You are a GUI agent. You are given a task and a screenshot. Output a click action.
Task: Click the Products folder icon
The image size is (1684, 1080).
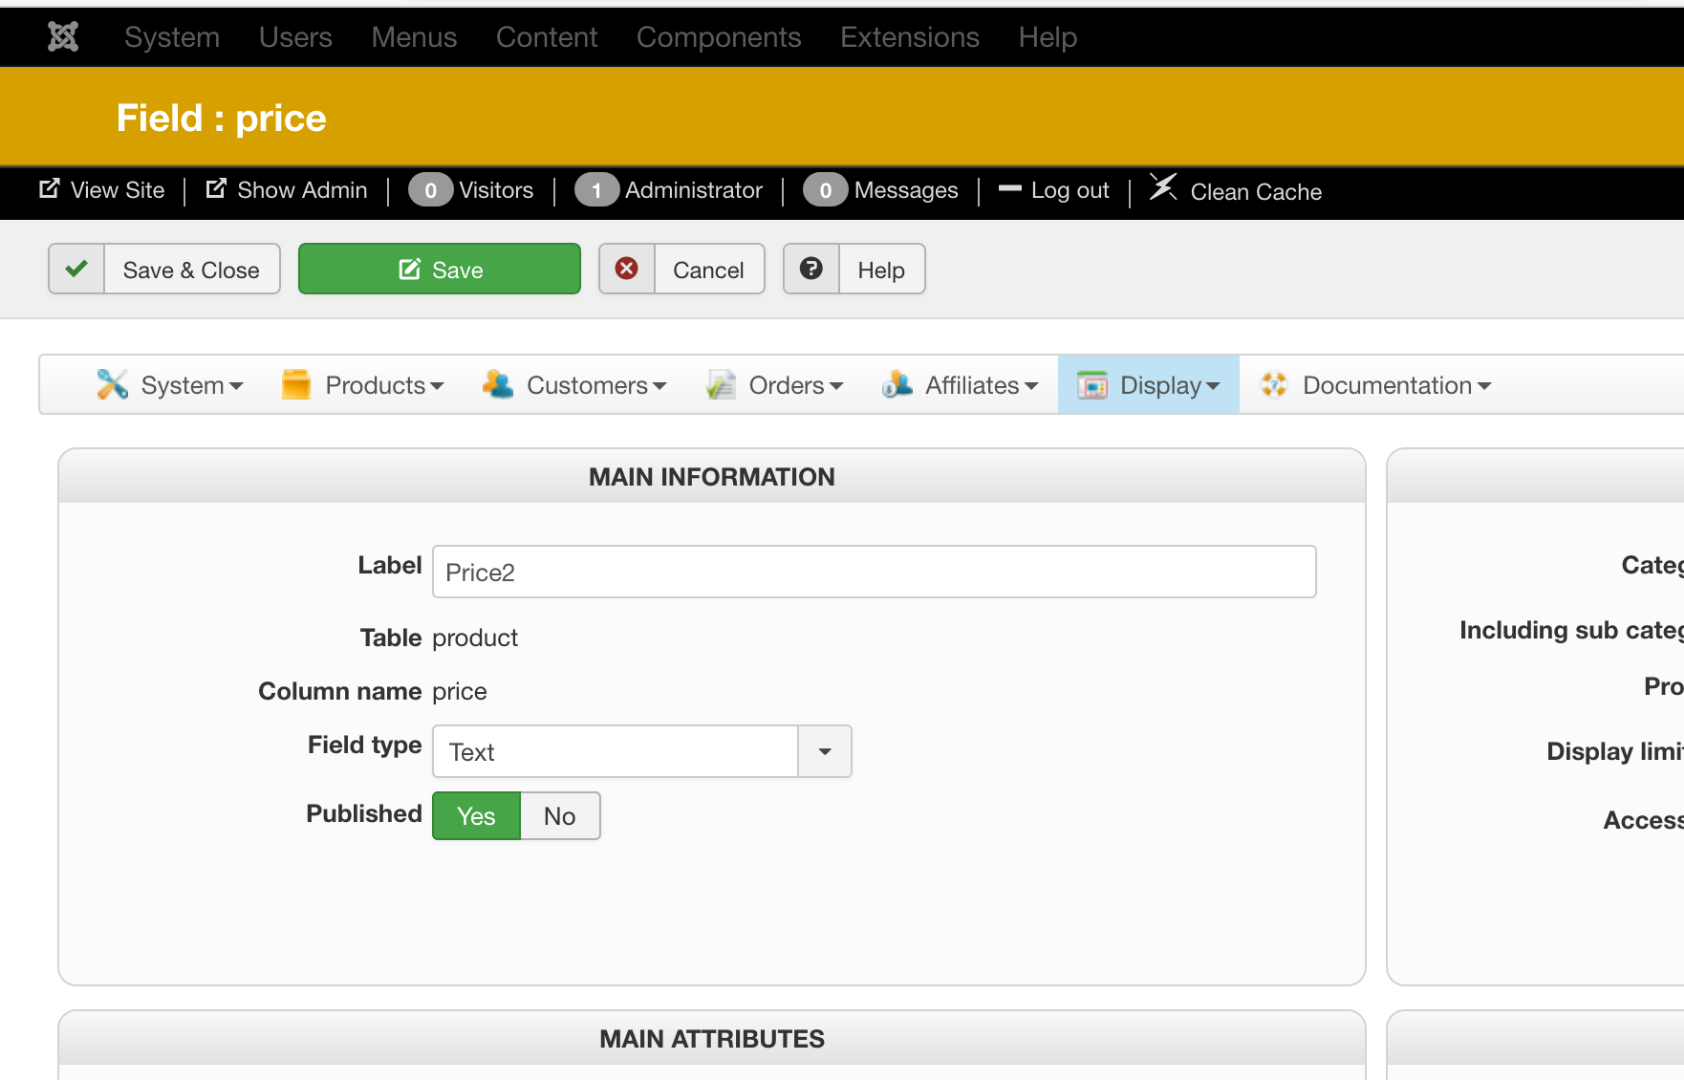coord(296,384)
